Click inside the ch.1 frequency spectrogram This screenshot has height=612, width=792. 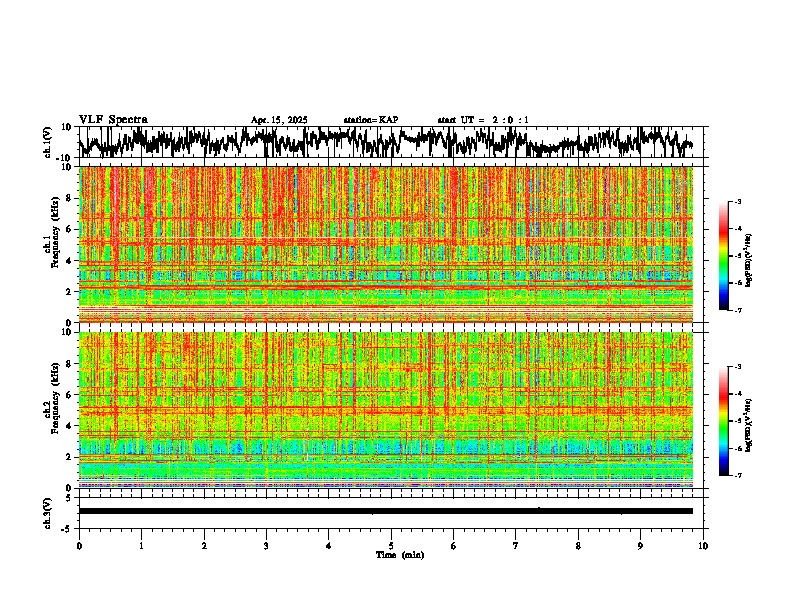pos(386,244)
